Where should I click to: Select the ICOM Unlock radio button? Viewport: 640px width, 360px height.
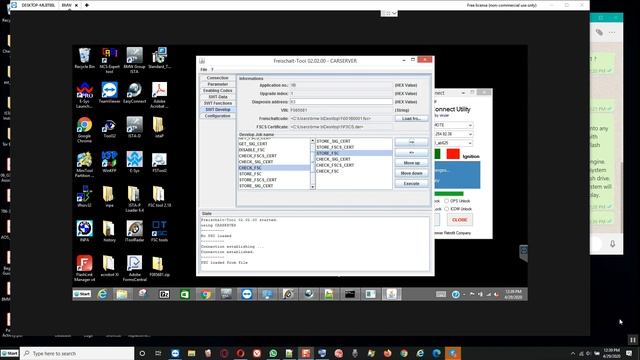pyautogui.click(x=447, y=209)
